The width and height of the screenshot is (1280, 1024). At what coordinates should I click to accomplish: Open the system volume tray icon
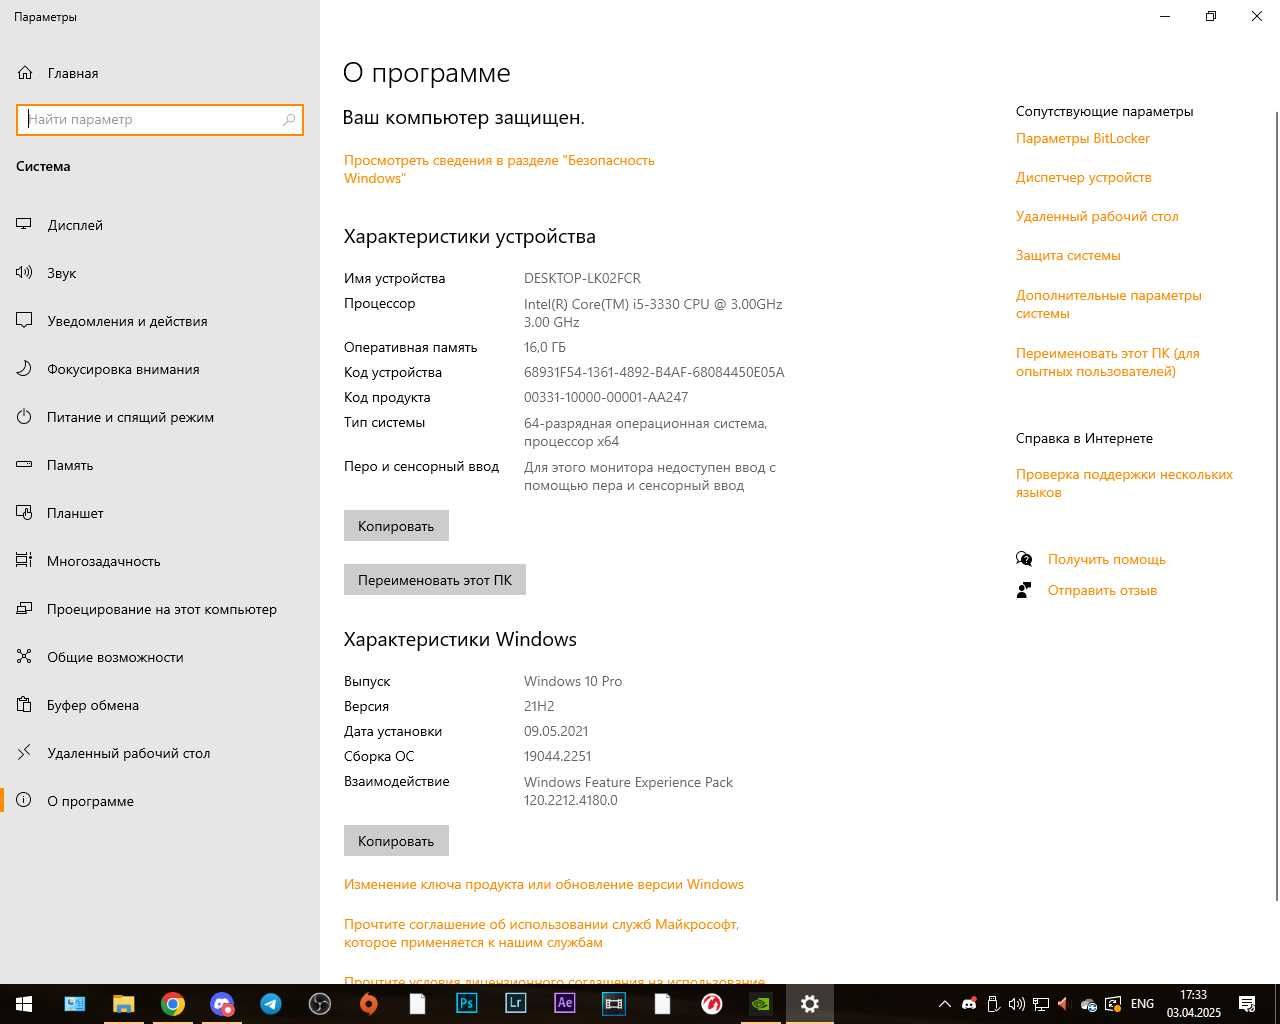(1017, 1004)
